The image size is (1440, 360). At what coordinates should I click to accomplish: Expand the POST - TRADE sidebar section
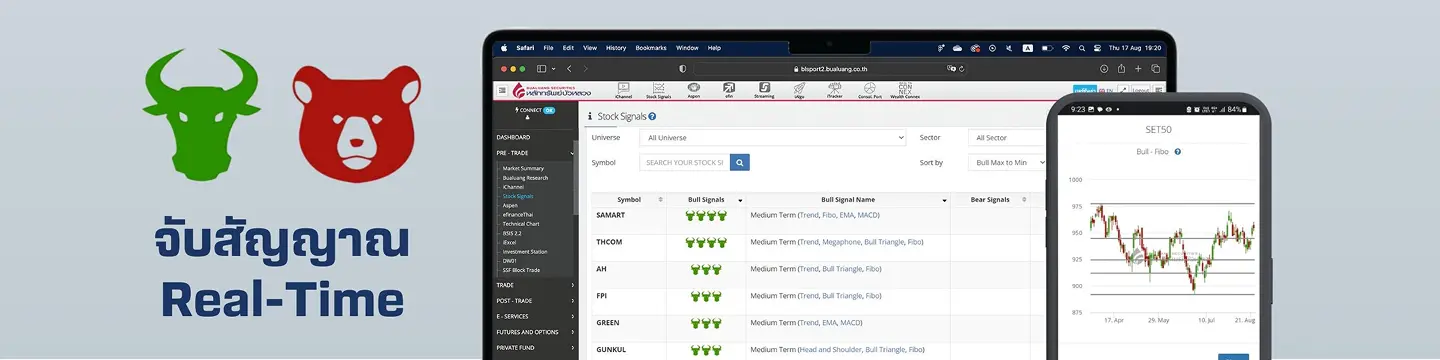tap(536, 301)
